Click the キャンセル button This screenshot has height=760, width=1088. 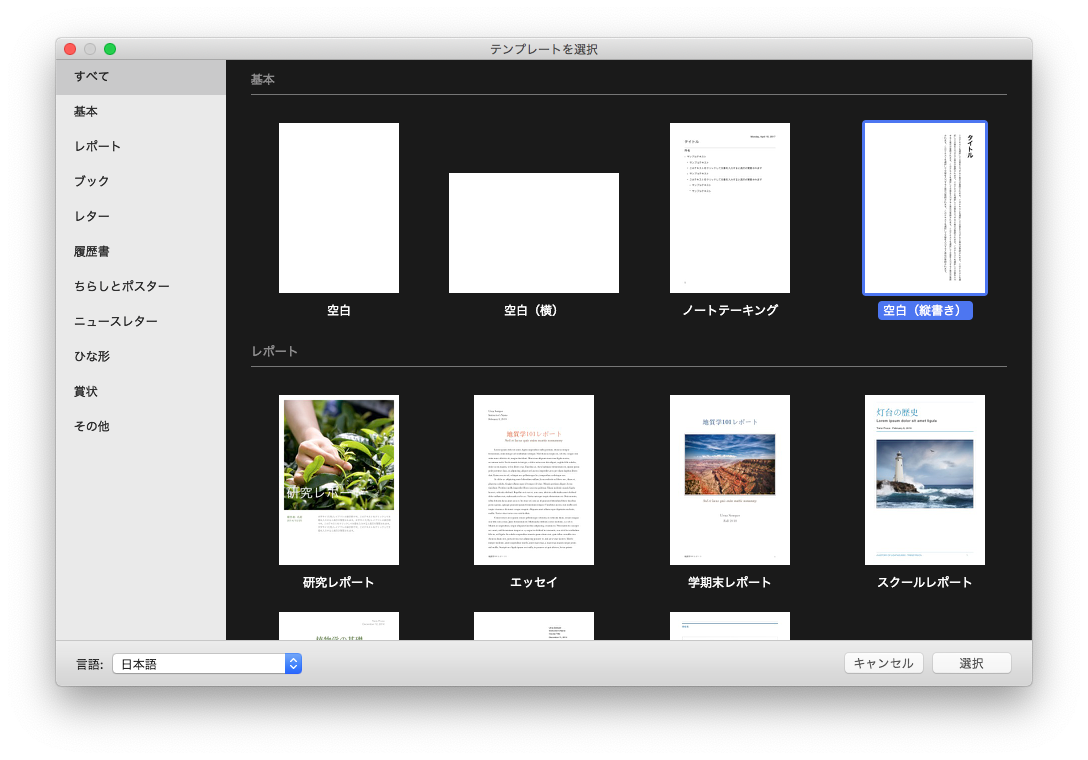883,663
